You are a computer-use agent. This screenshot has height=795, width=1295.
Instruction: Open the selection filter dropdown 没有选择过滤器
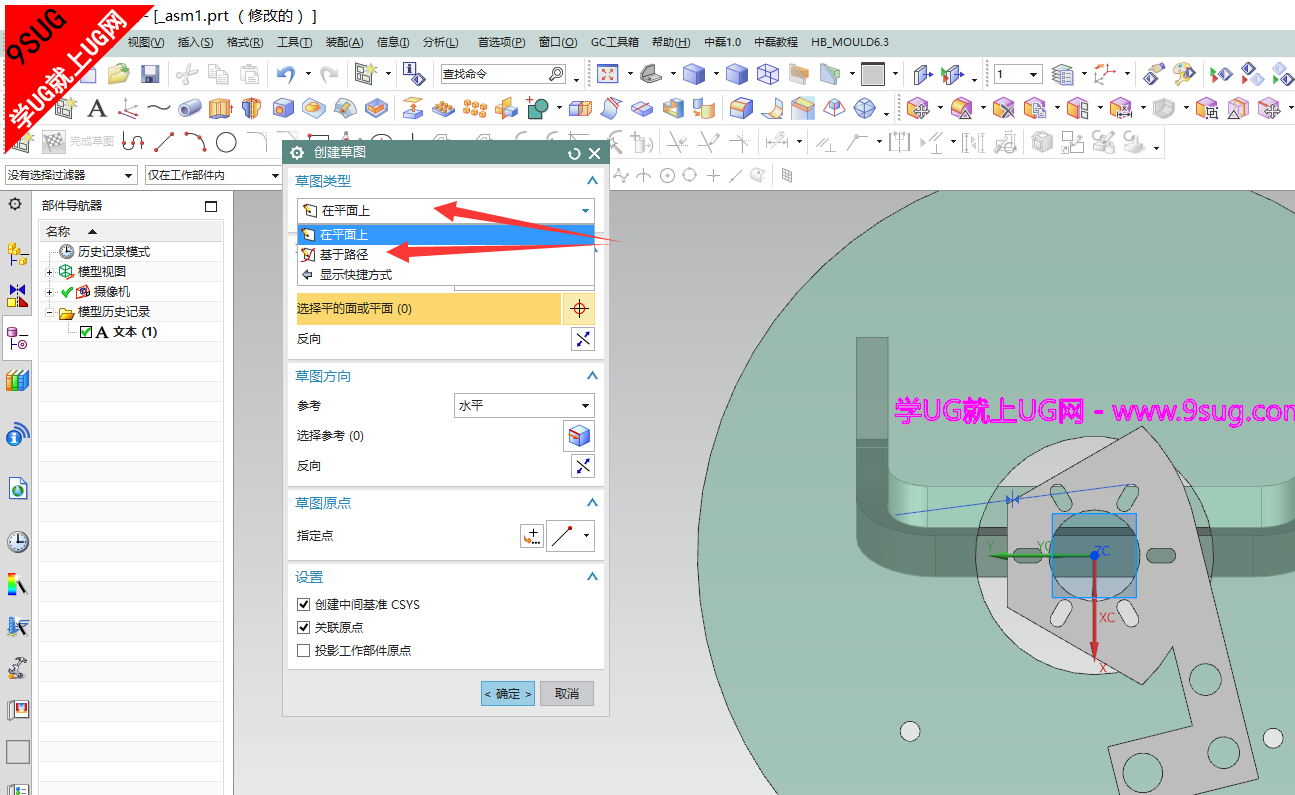click(71, 175)
